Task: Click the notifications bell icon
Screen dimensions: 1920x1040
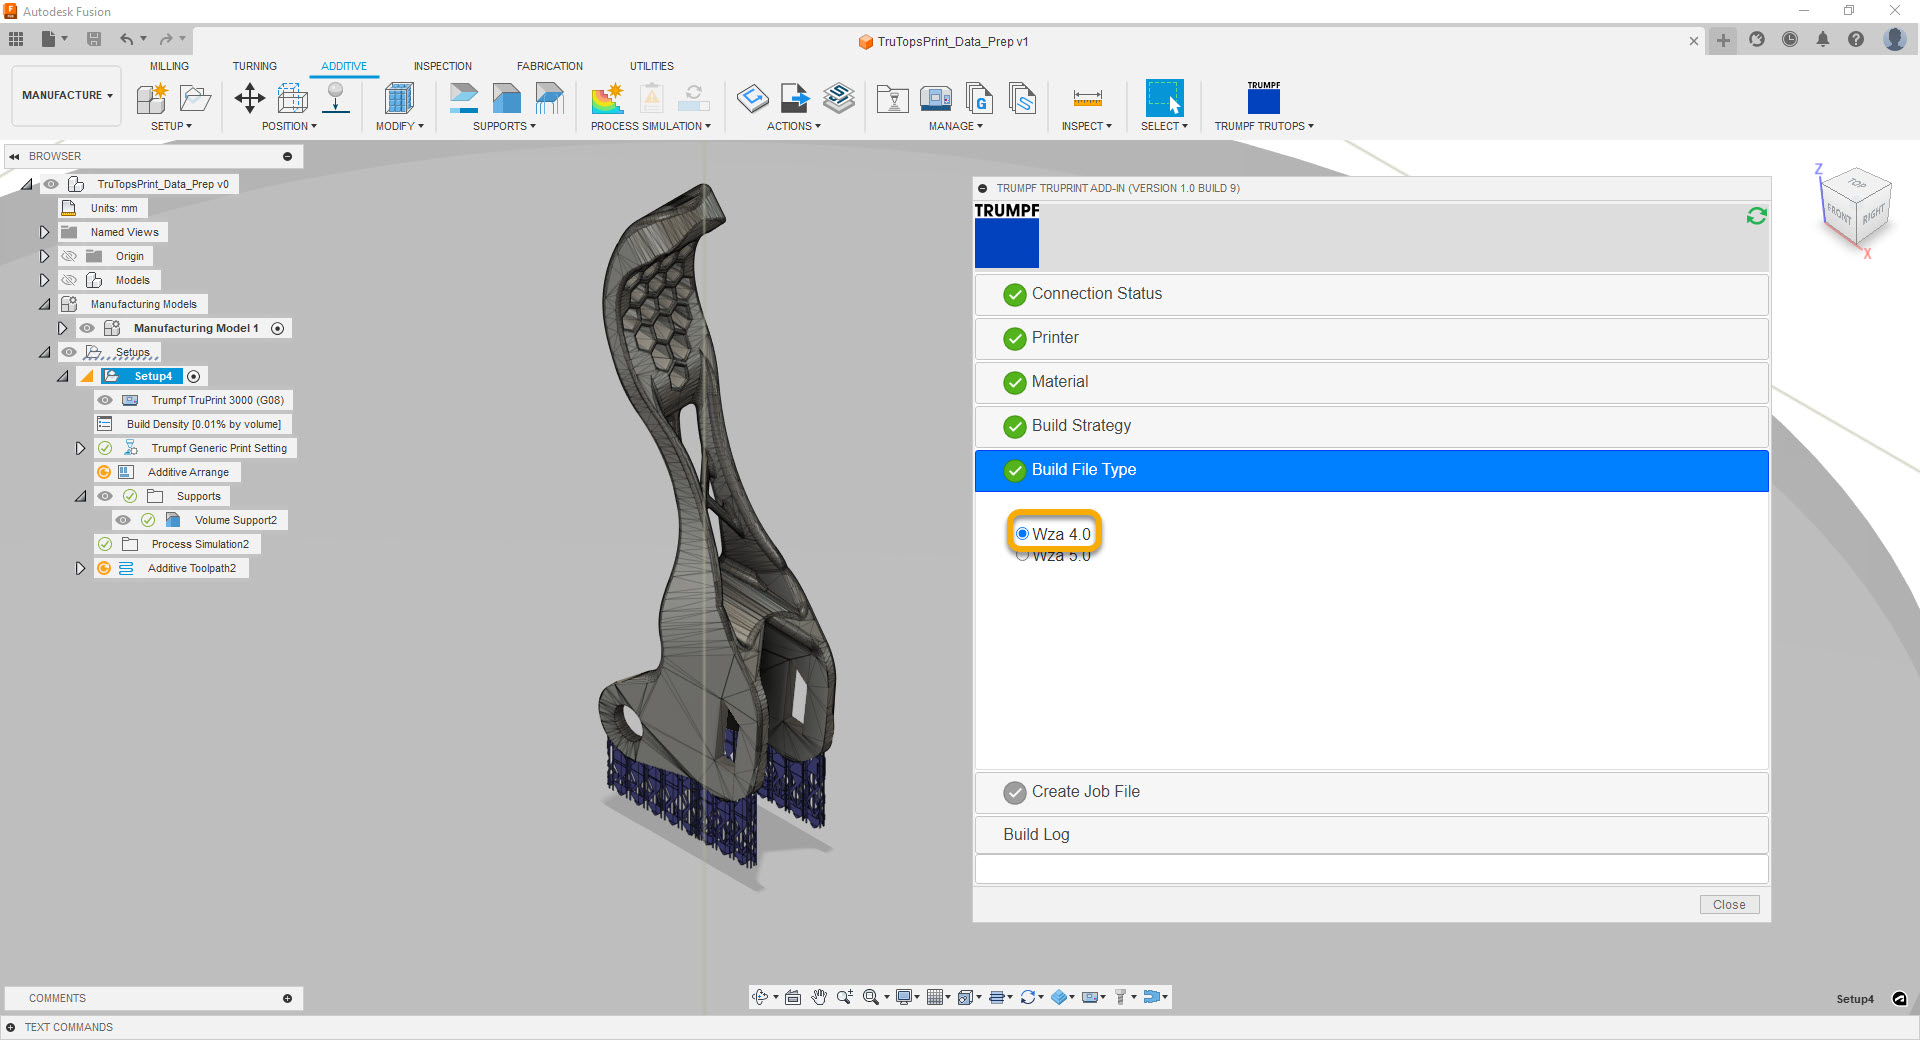Action: 1823,40
